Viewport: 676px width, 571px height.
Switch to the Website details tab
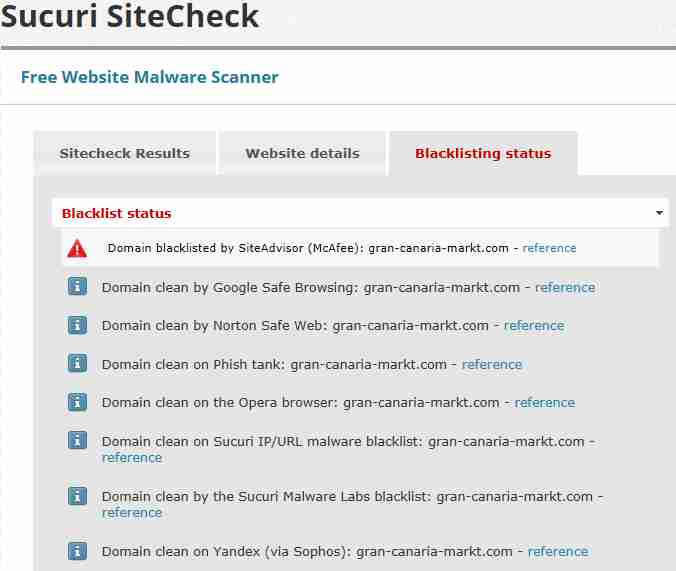(302, 153)
